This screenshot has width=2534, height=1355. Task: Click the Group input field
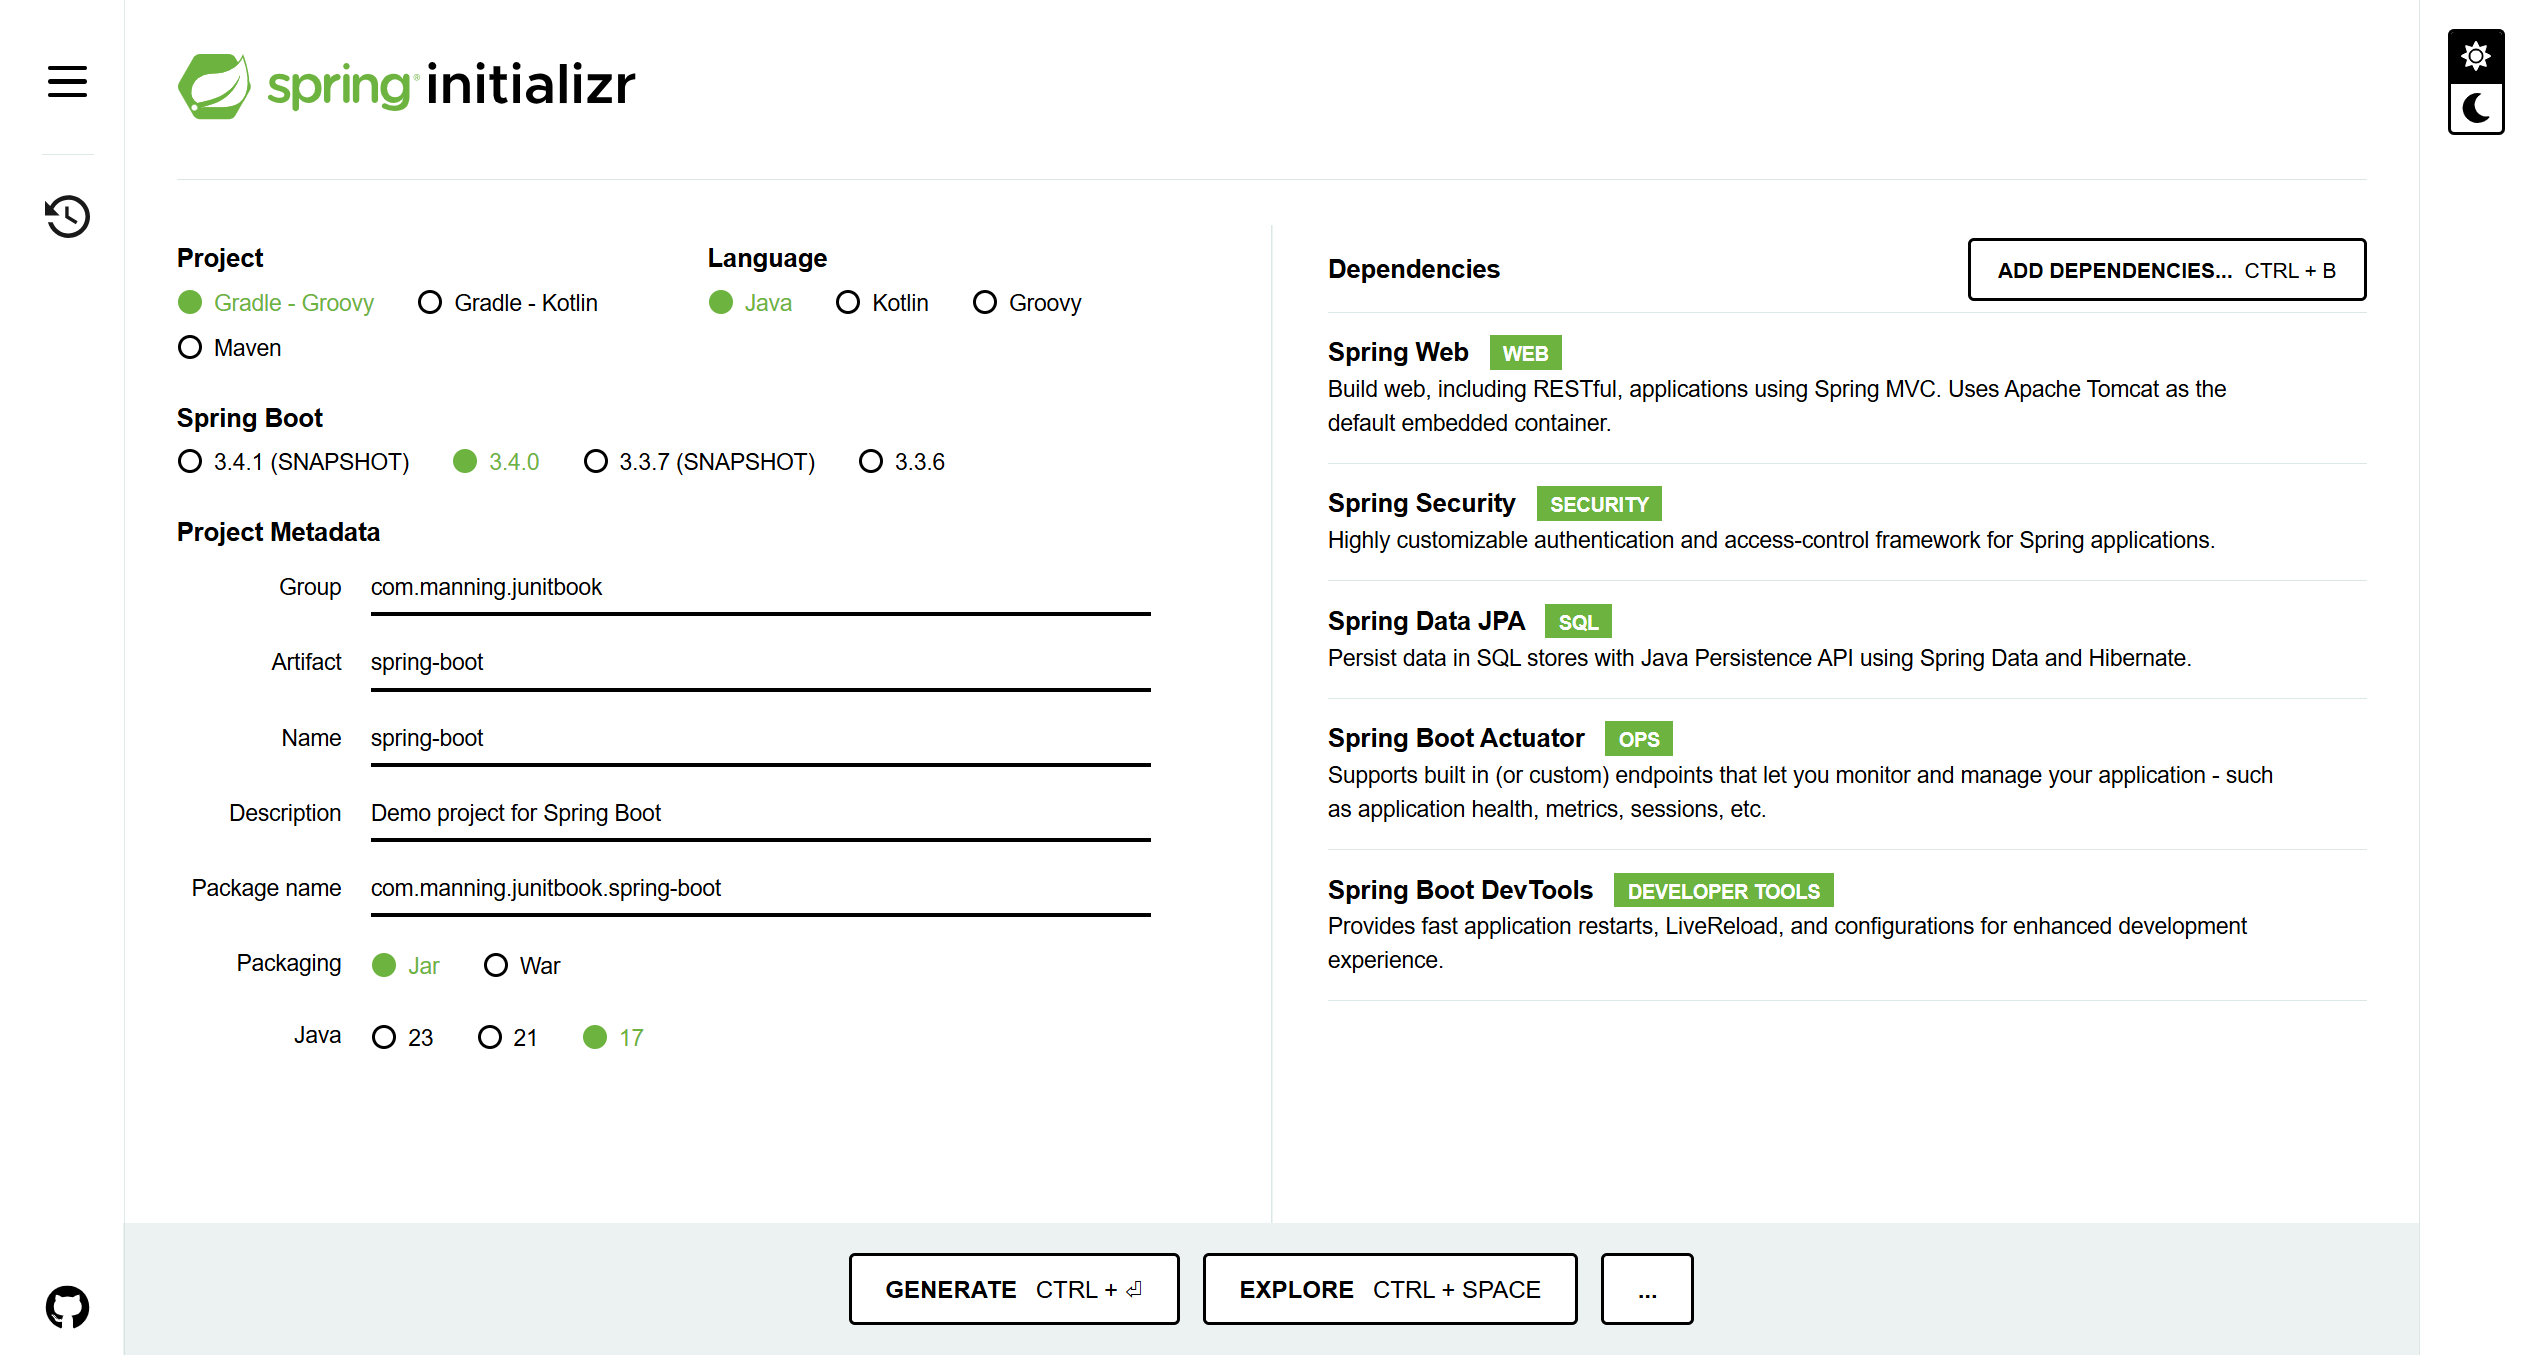click(x=760, y=588)
